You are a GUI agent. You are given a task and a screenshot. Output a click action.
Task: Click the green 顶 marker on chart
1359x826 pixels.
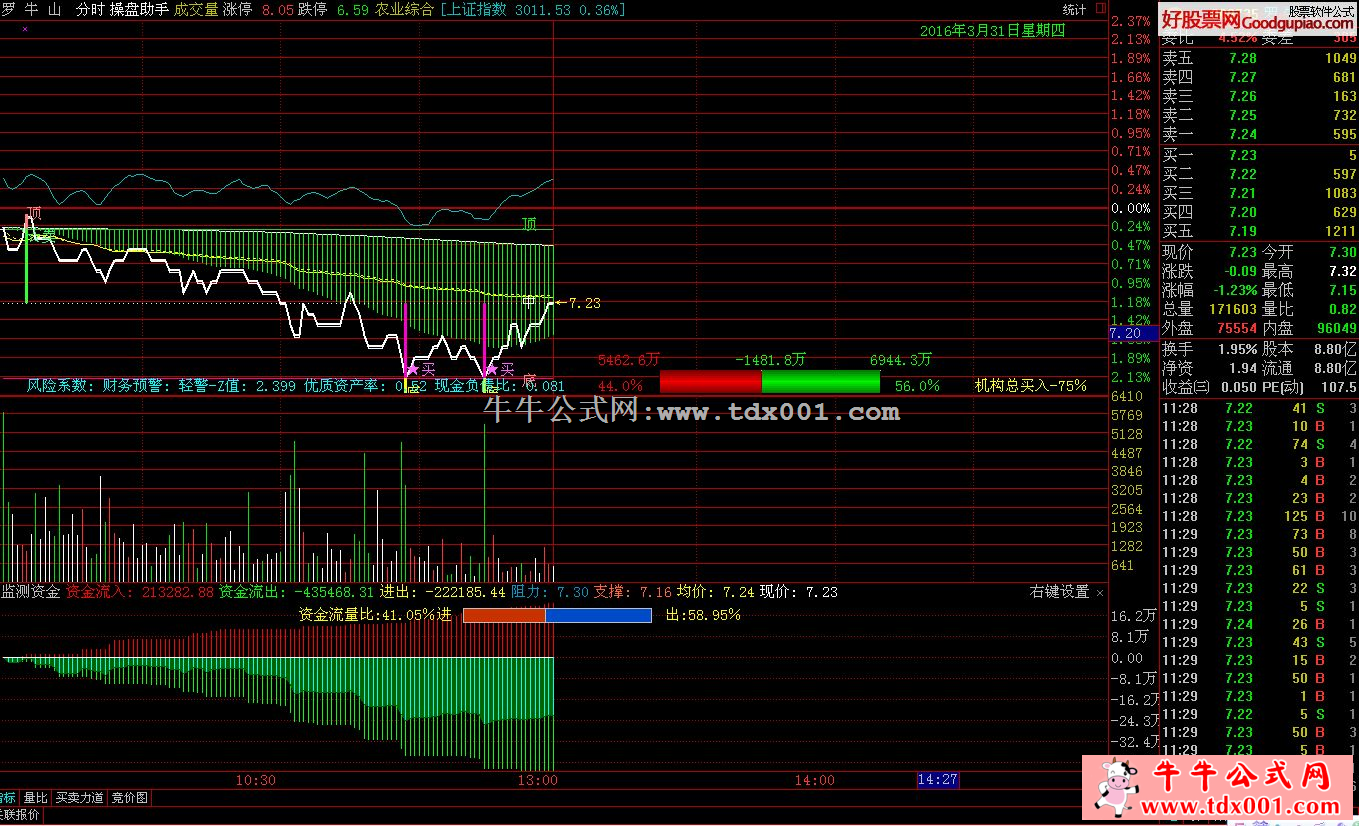(529, 224)
